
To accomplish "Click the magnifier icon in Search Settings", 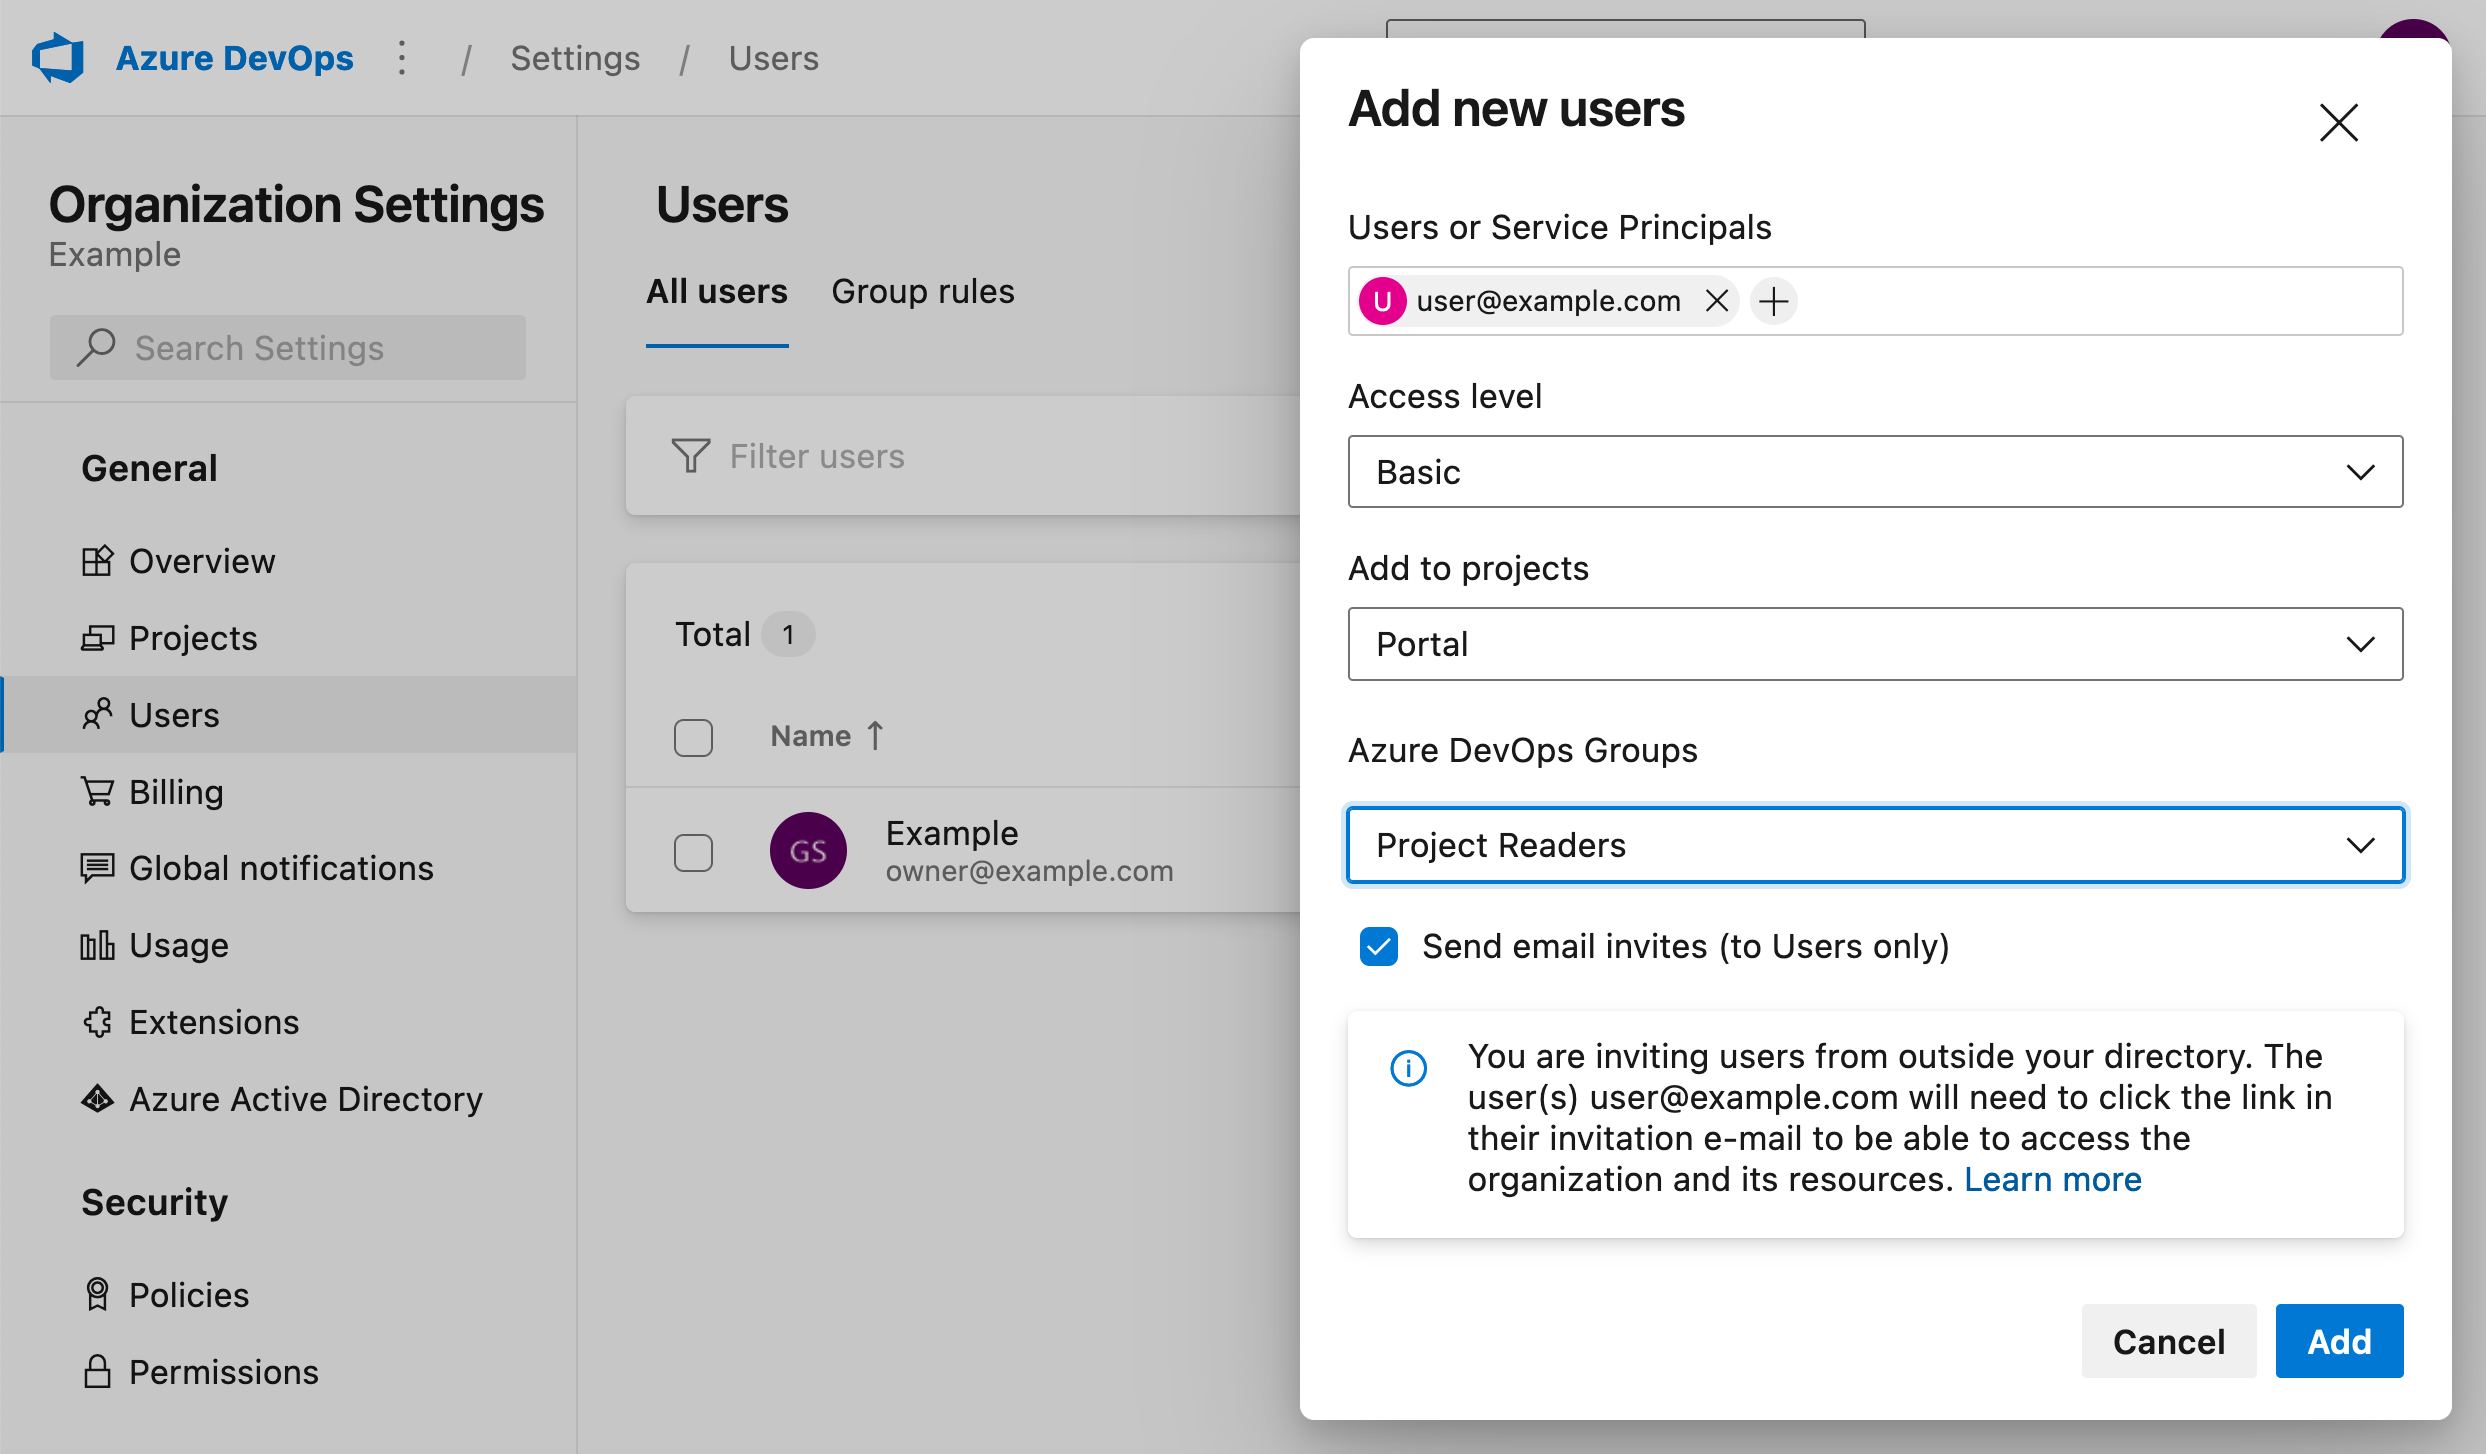I will coord(97,348).
